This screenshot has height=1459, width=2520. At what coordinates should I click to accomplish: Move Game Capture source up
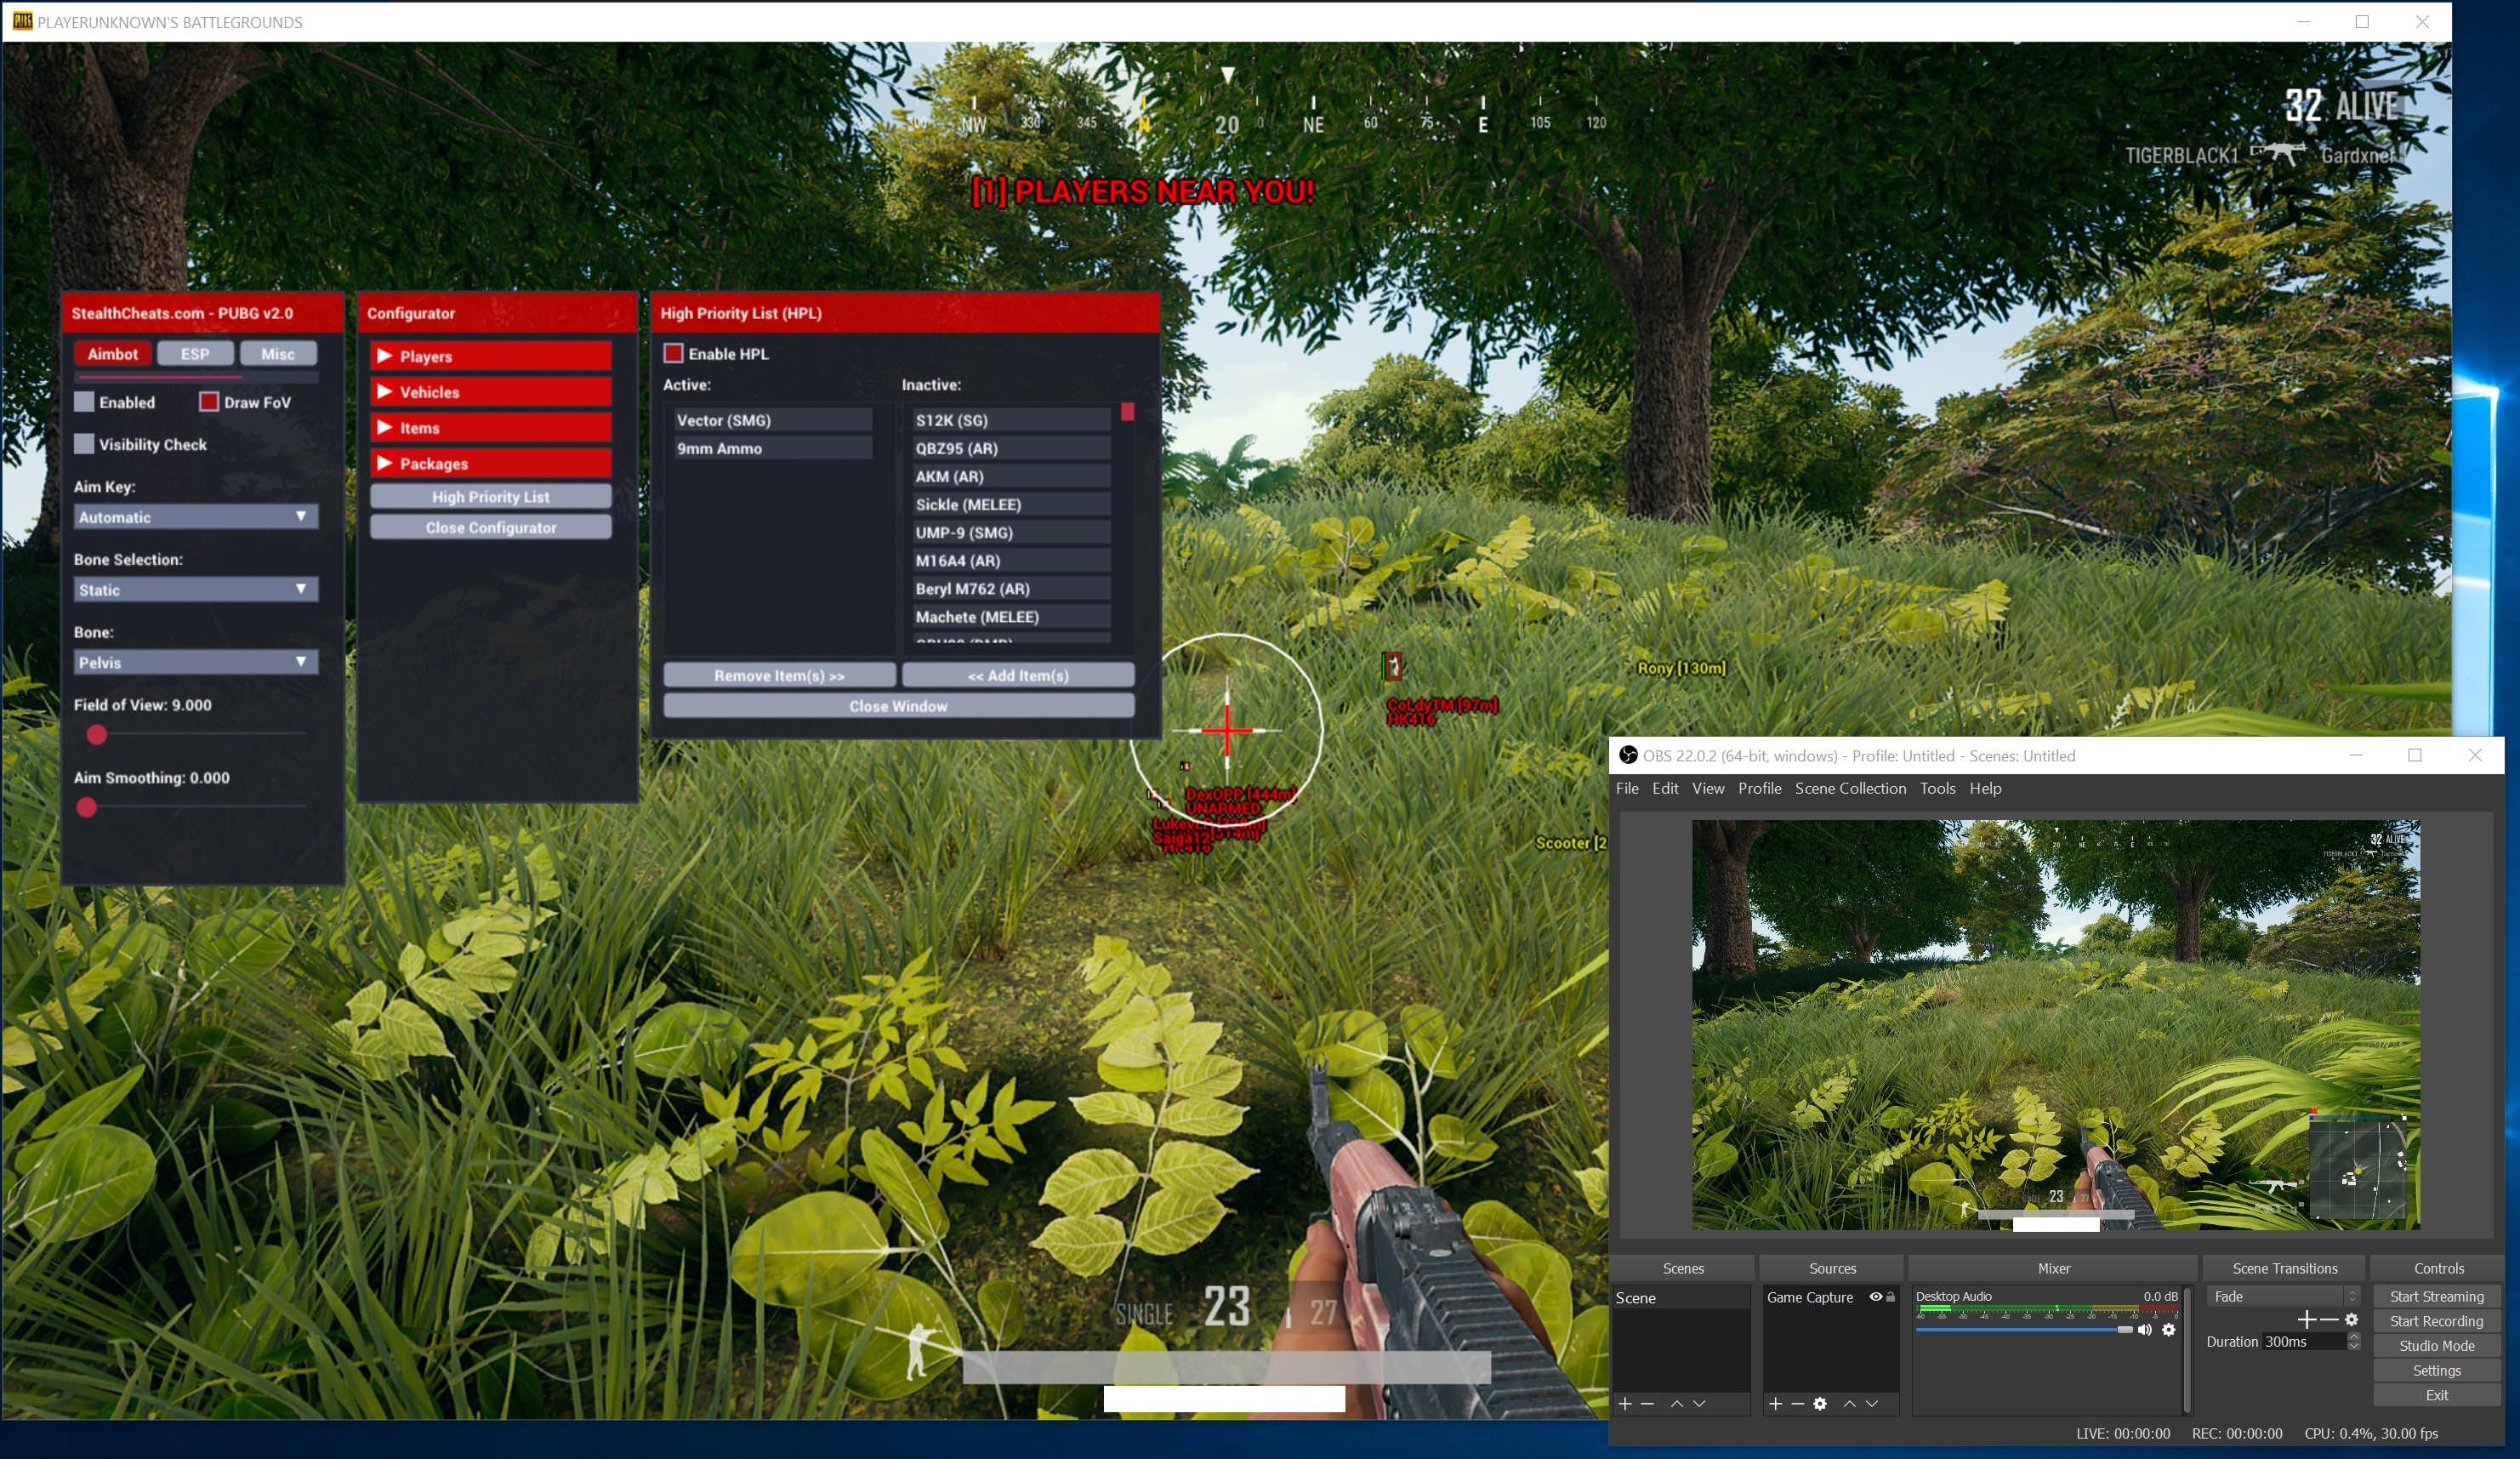pos(1850,1404)
